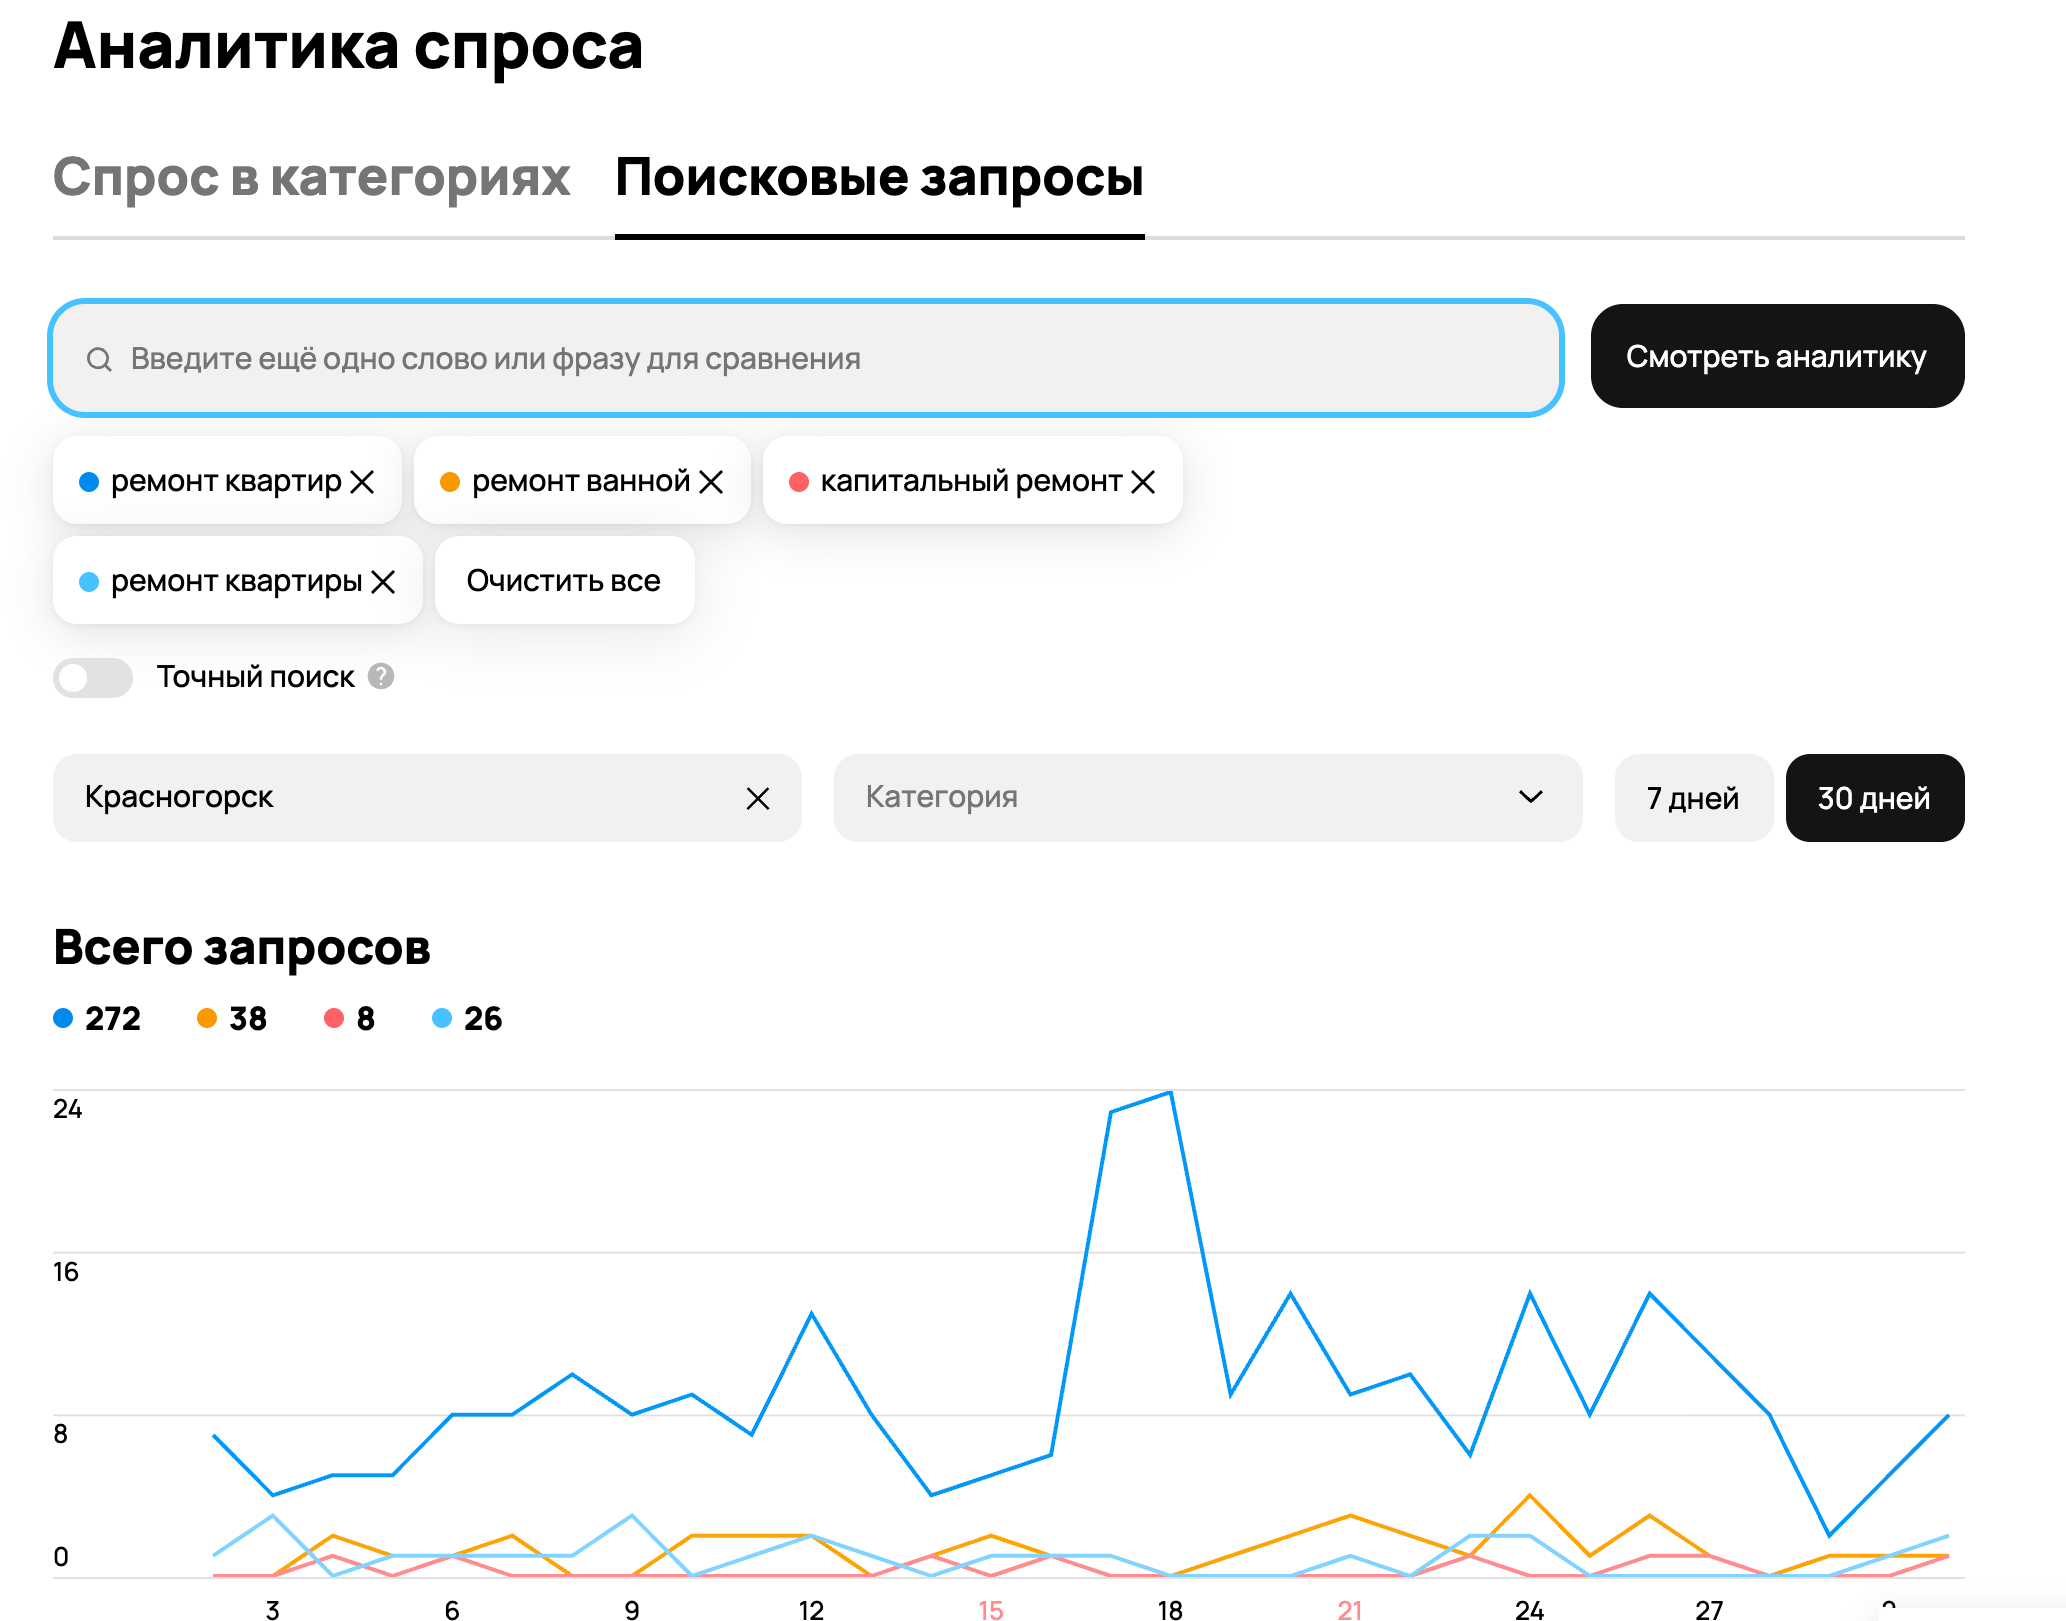
Task: Click blue legend dot for 272
Action: tap(63, 1018)
